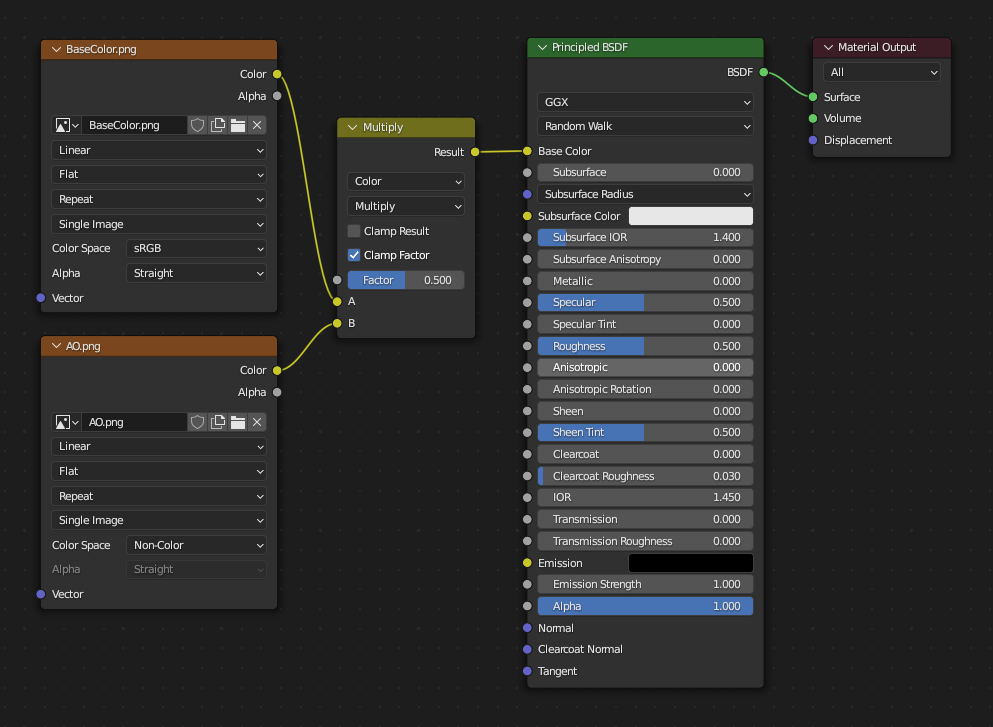Screen dimensions: 993x727
Task: Click AO.png Vector input socket
Action: point(41,594)
